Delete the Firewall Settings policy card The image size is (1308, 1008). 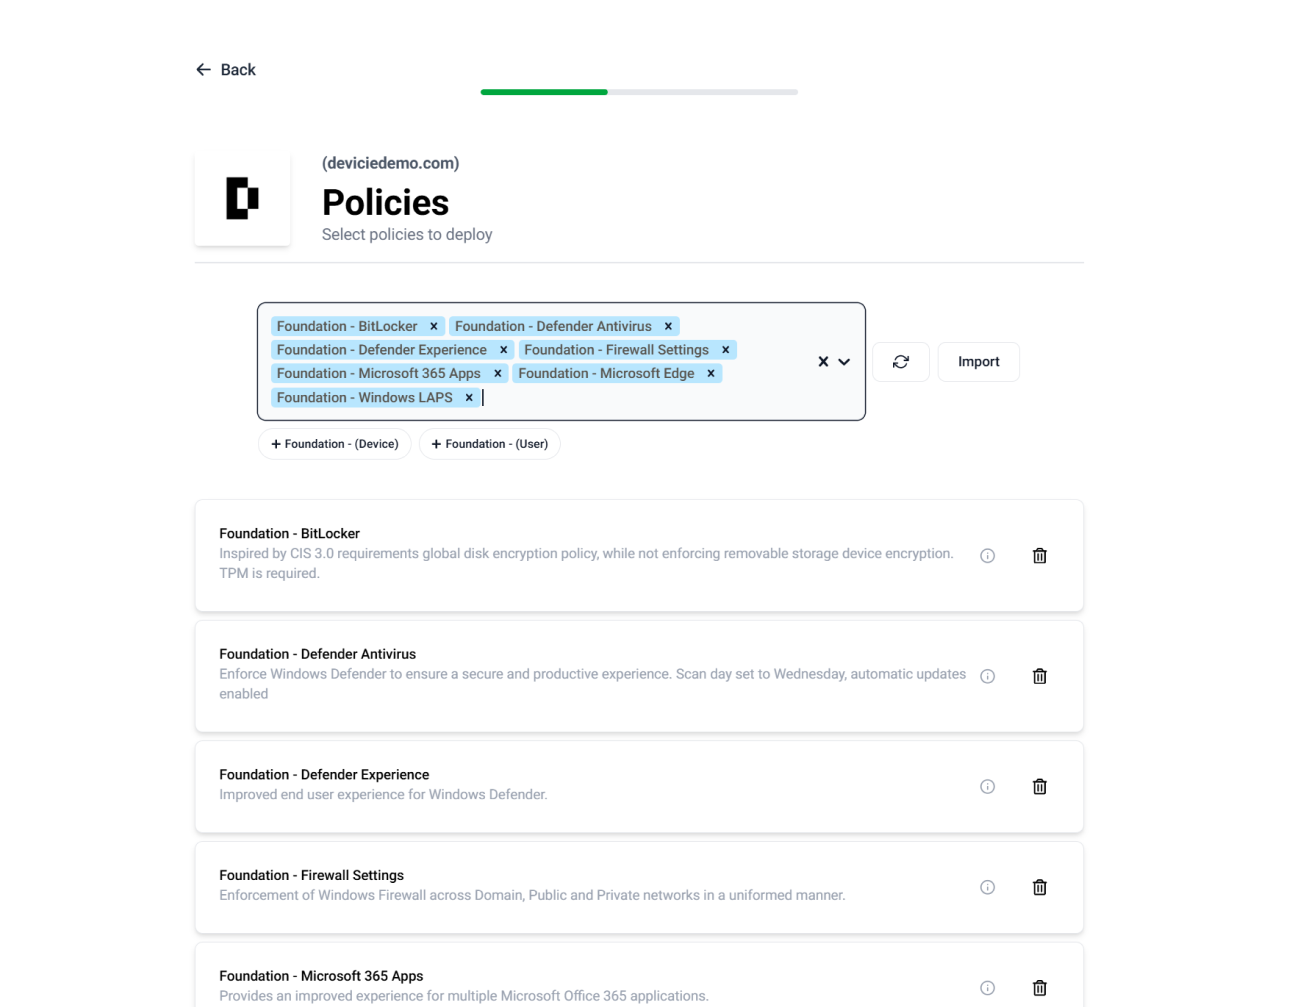(x=1039, y=887)
